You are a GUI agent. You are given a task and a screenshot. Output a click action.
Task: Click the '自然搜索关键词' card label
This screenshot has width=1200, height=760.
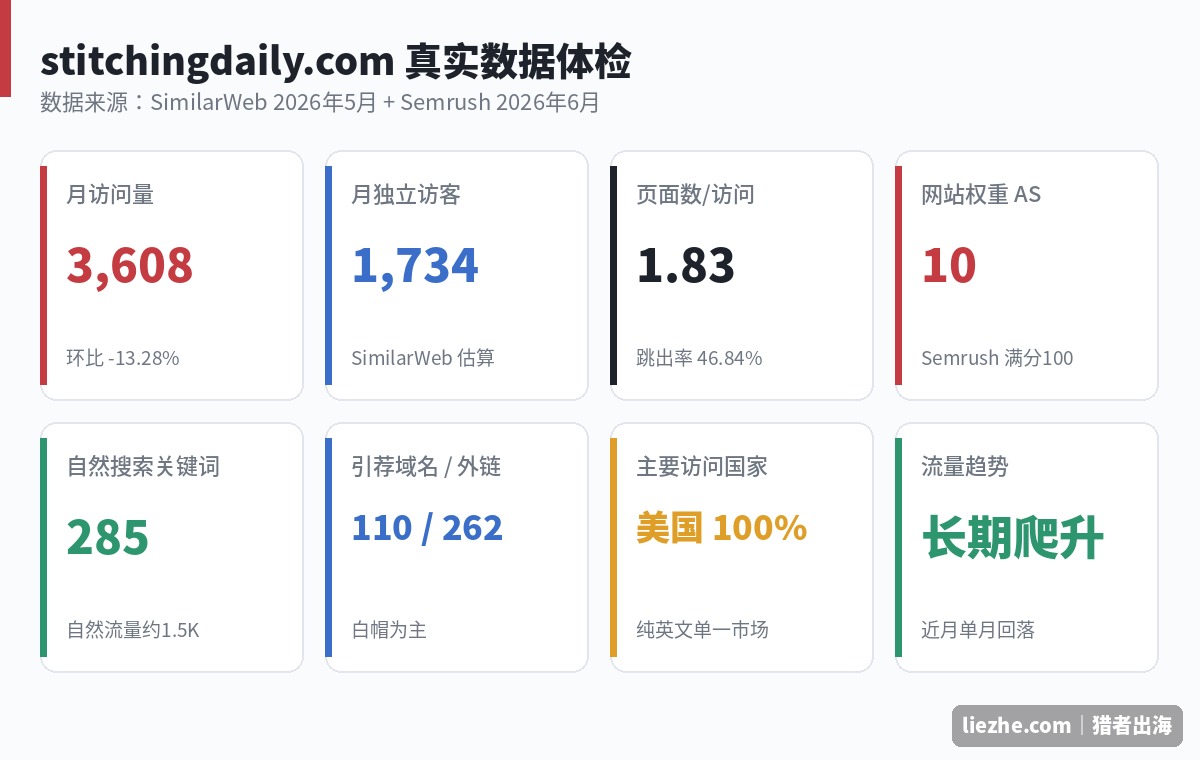tap(143, 466)
